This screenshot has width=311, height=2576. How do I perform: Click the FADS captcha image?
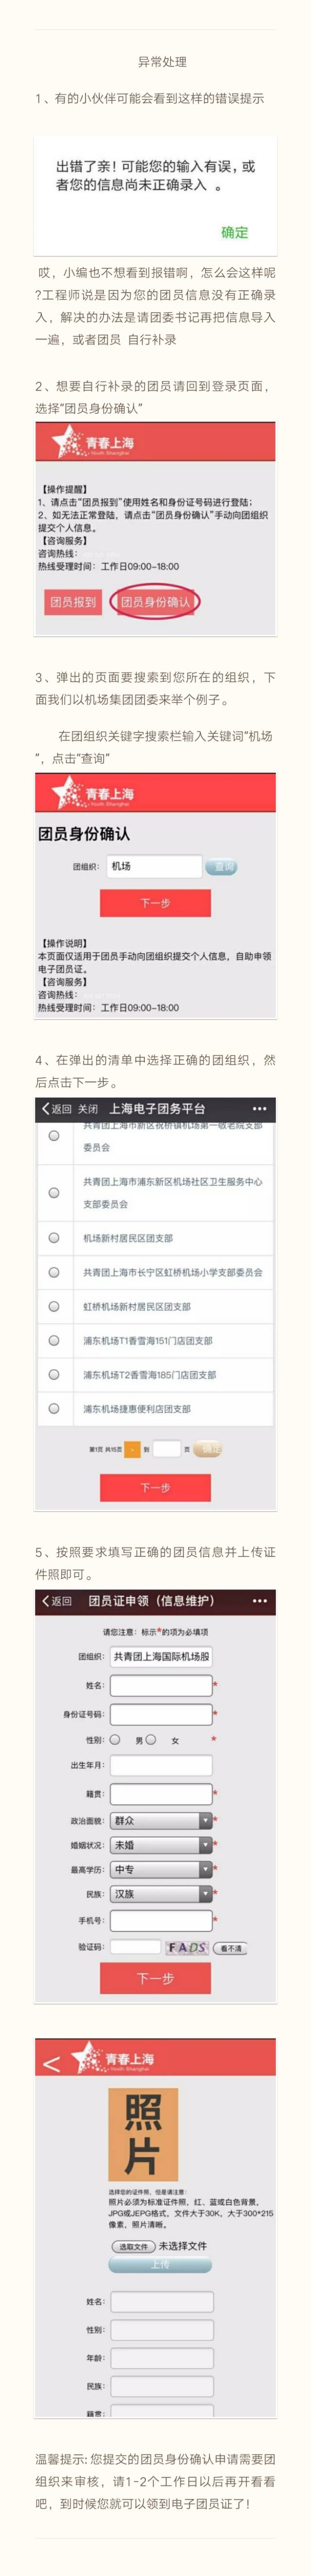[187, 1947]
